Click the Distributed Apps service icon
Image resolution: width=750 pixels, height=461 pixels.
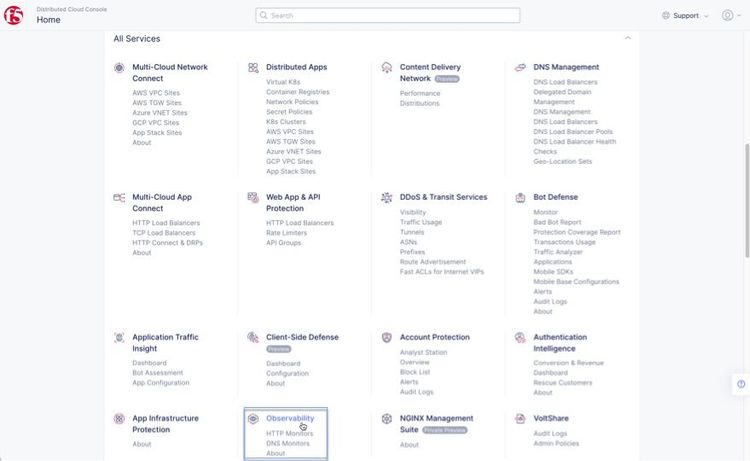pyautogui.click(x=253, y=68)
